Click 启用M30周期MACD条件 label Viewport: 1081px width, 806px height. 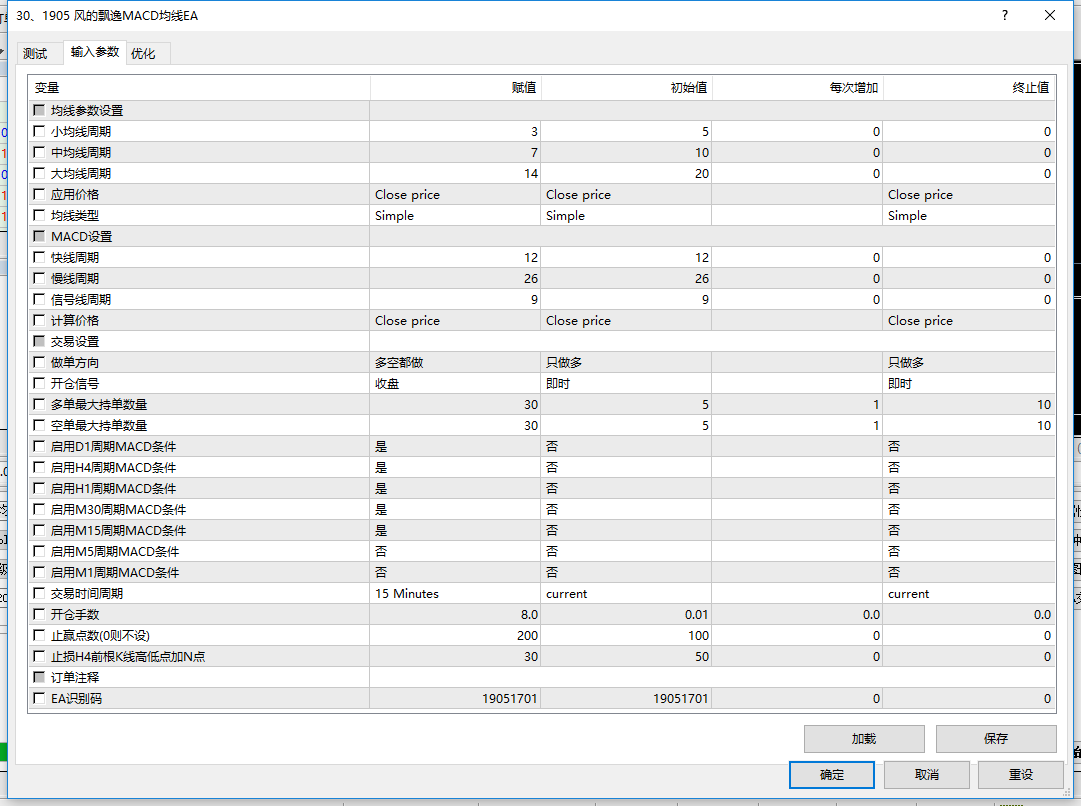118,510
